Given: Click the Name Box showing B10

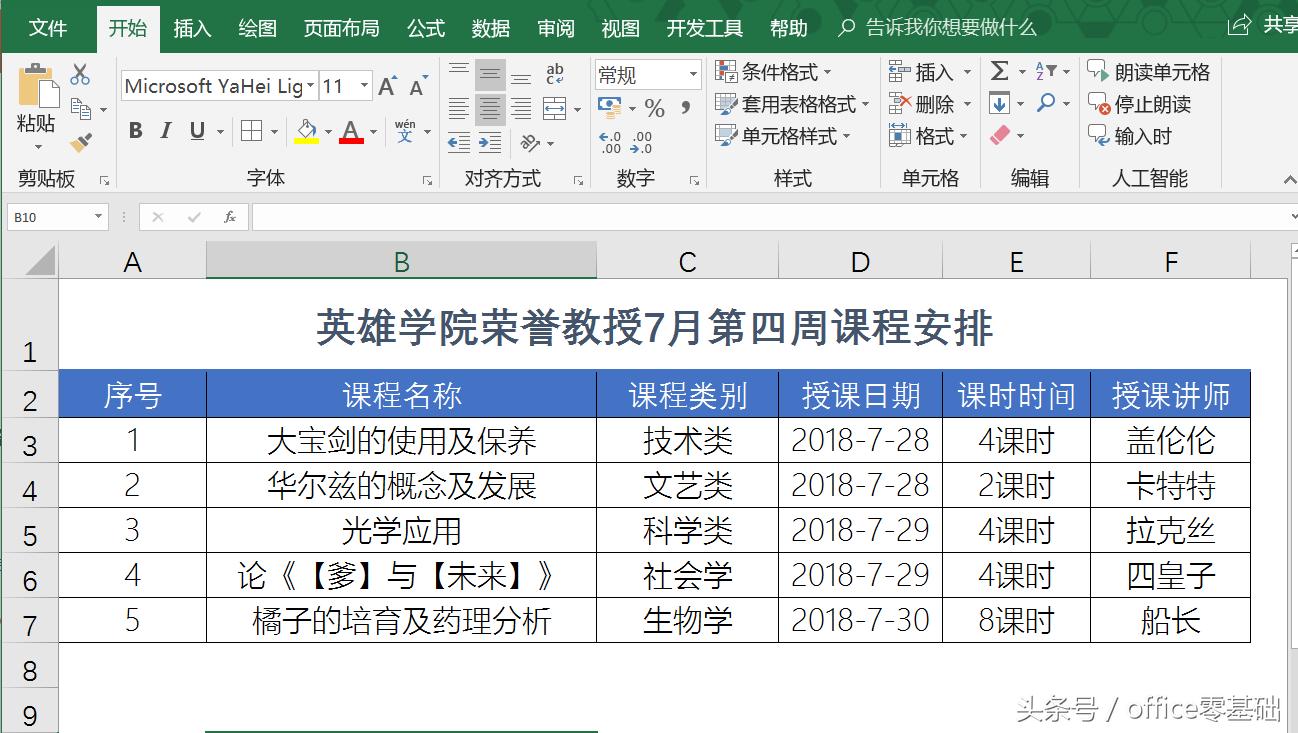Looking at the screenshot, I should [x=48, y=216].
